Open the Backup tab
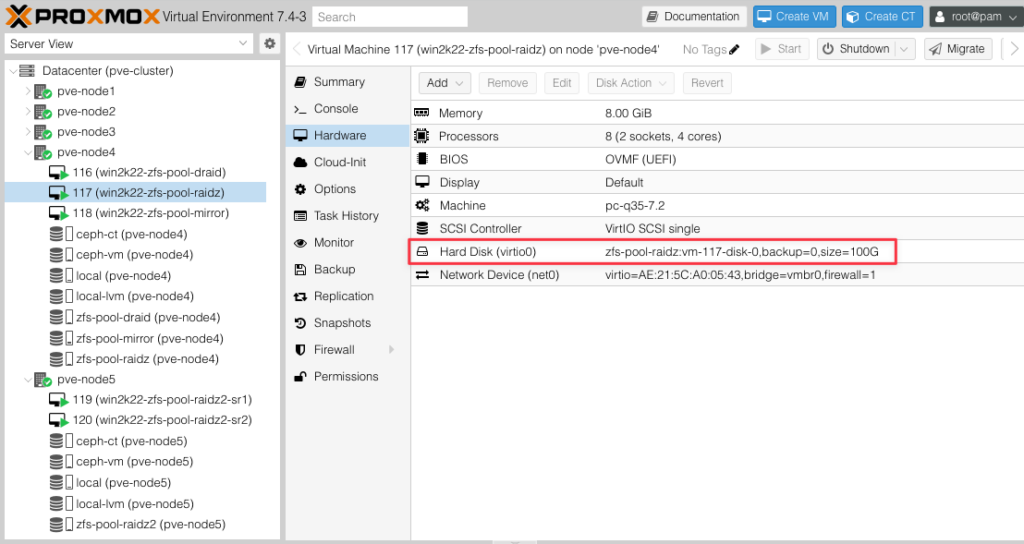 347,269
